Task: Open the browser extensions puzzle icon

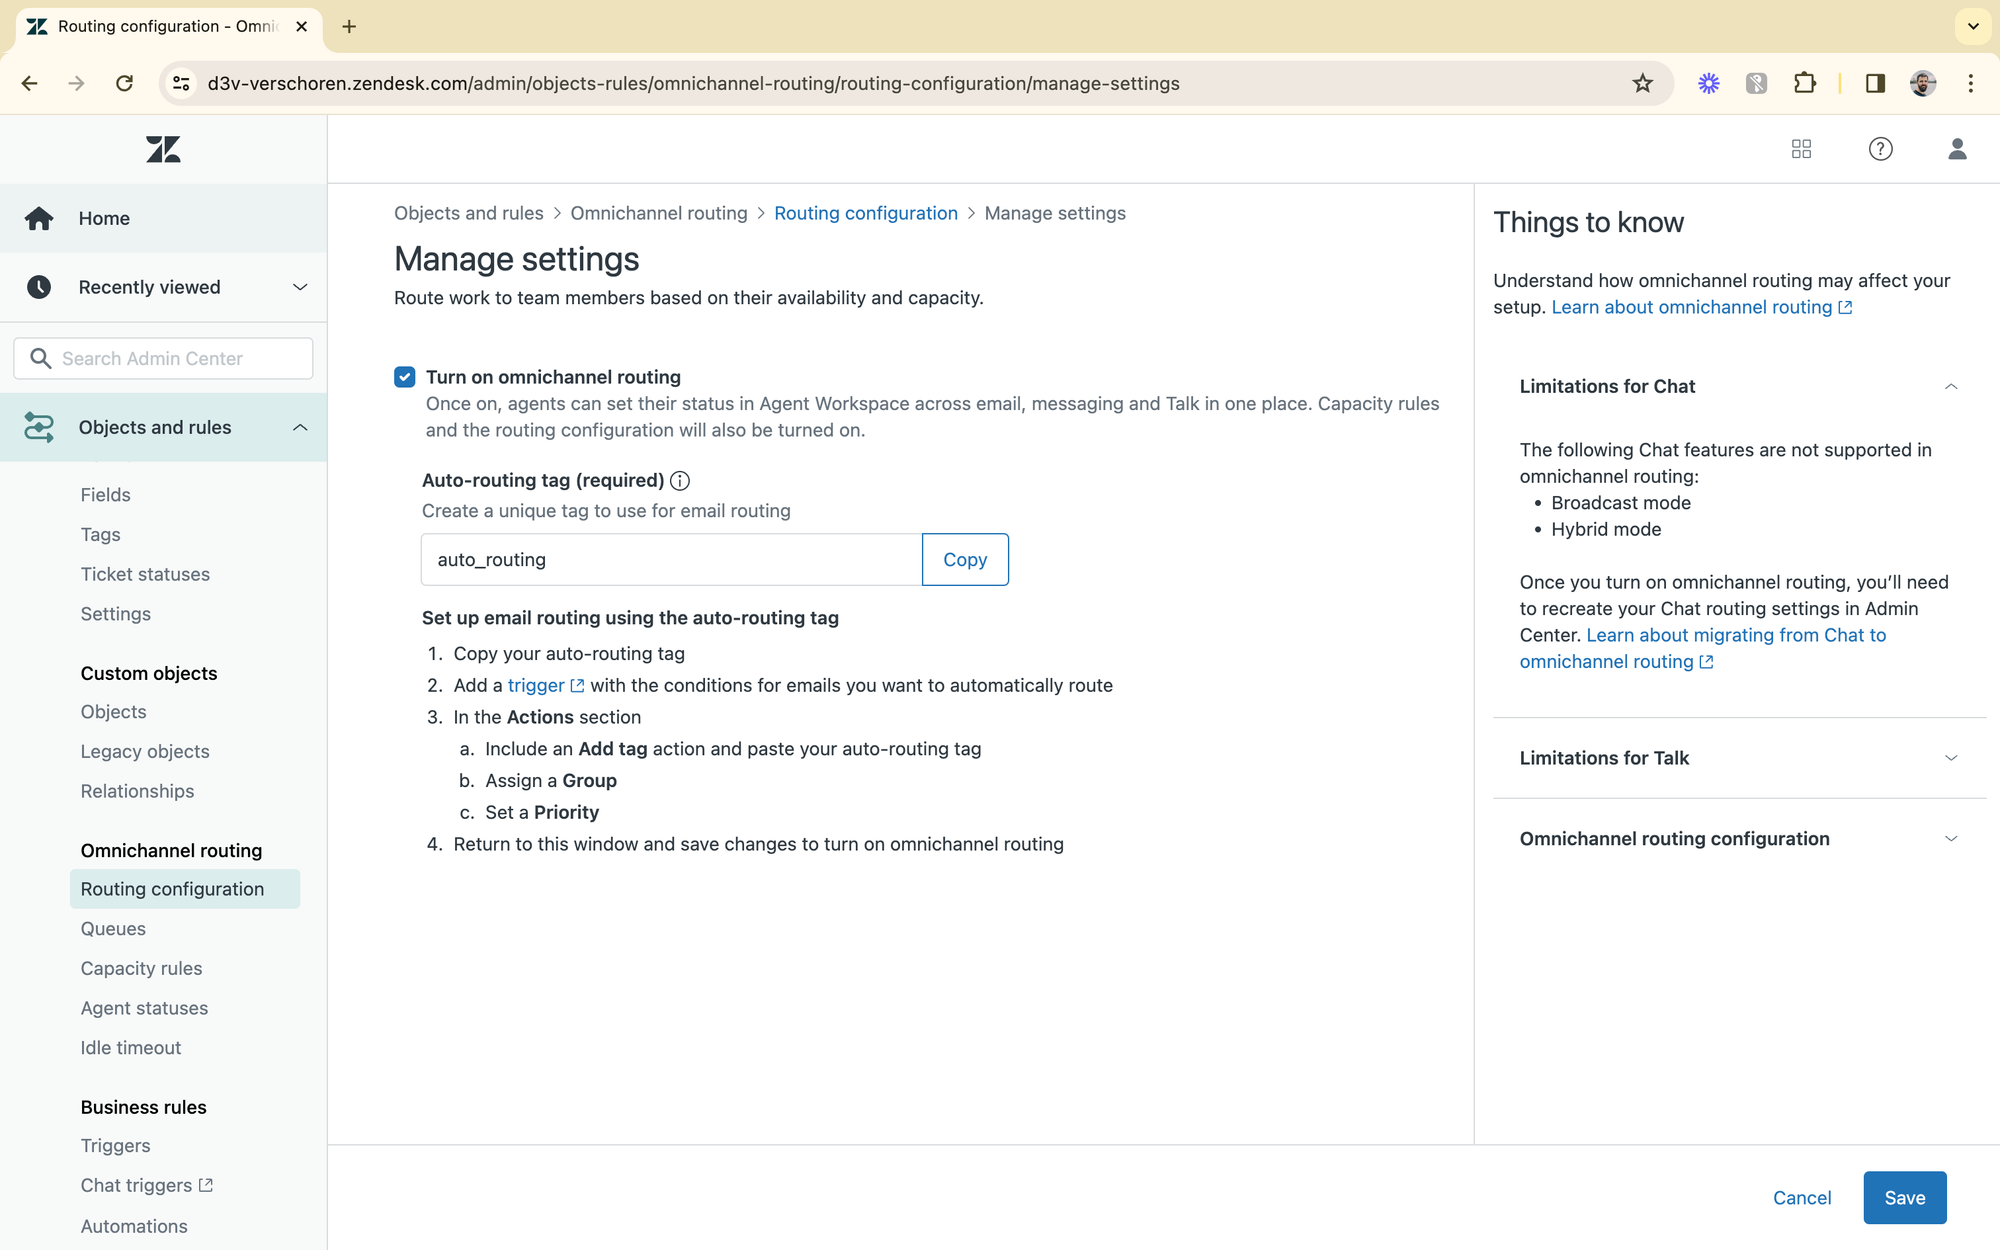Action: tap(1804, 83)
